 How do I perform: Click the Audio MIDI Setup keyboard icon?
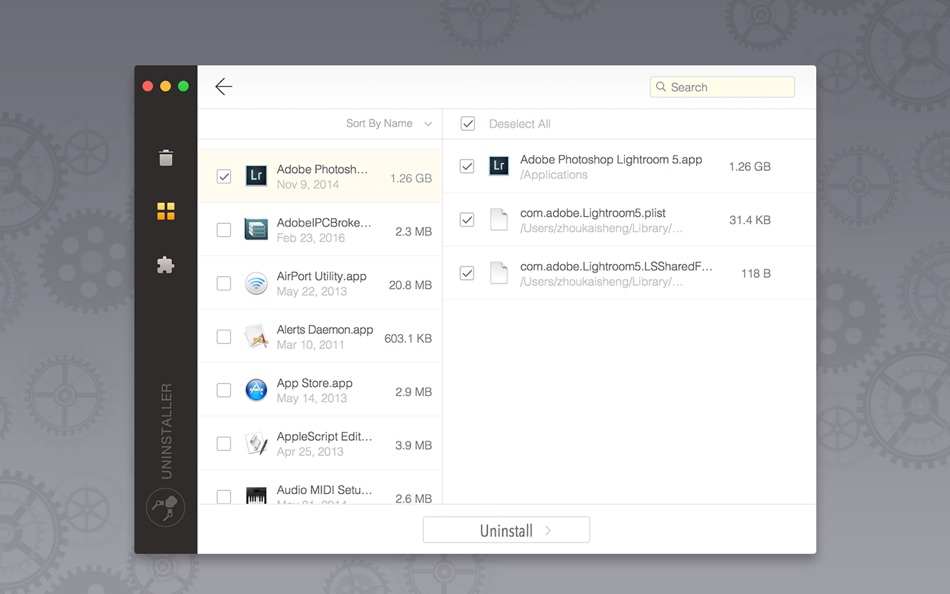pyautogui.click(x=256, y=495)
